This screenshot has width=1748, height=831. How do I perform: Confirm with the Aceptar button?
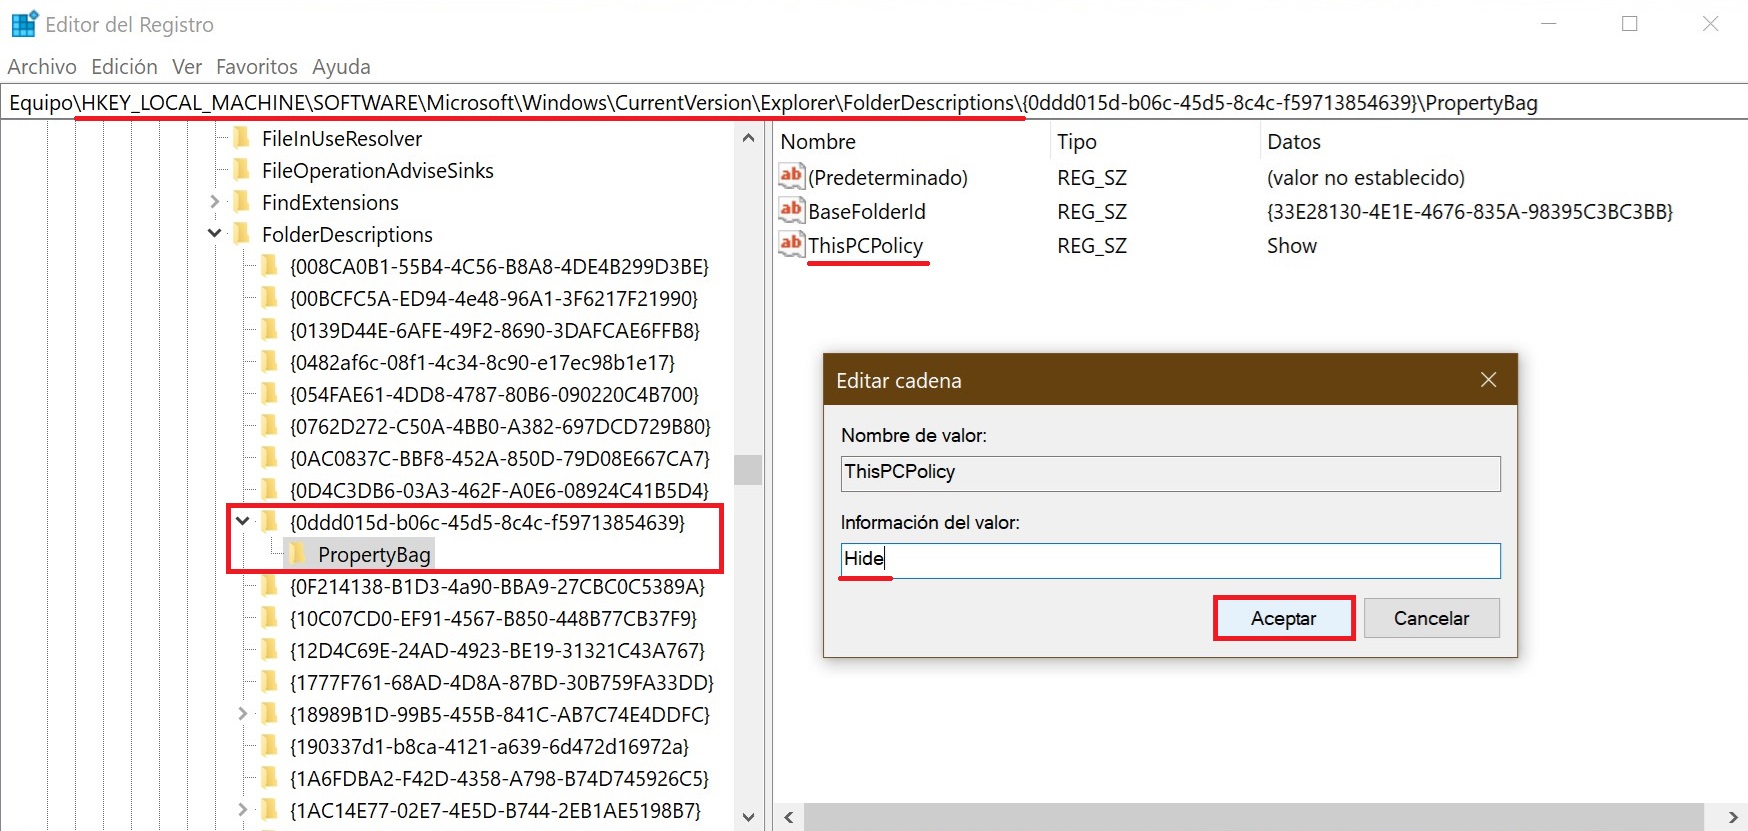coord(1284,618)
